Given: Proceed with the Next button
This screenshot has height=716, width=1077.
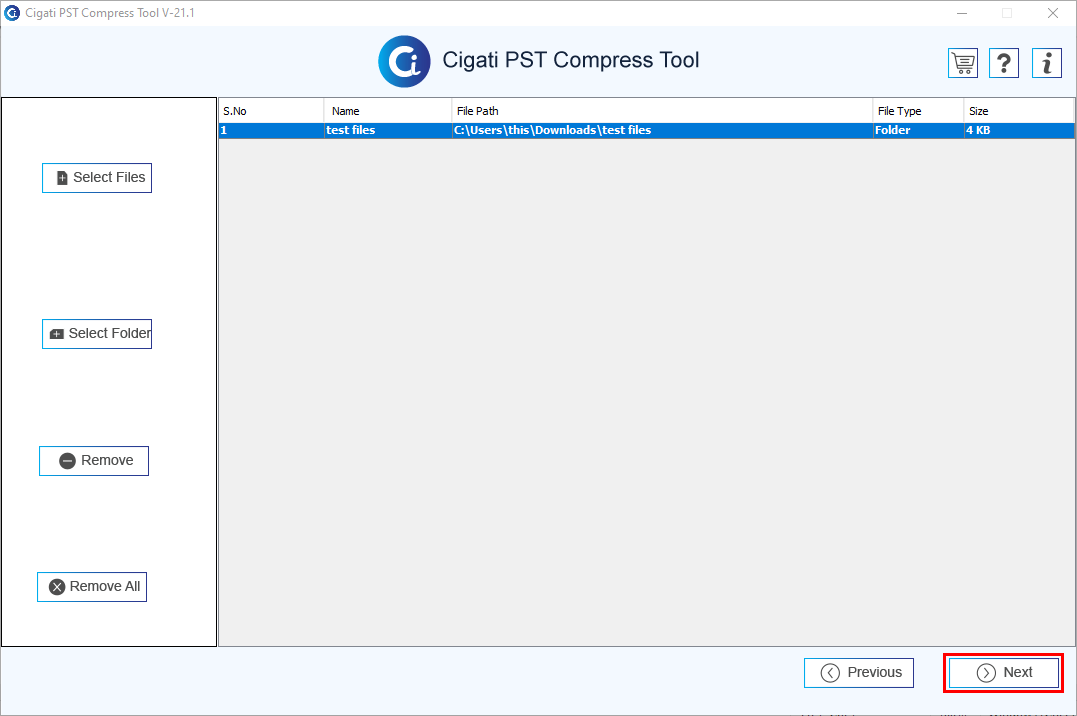Looking at the screenshot, I should [x=1004, y=673].
